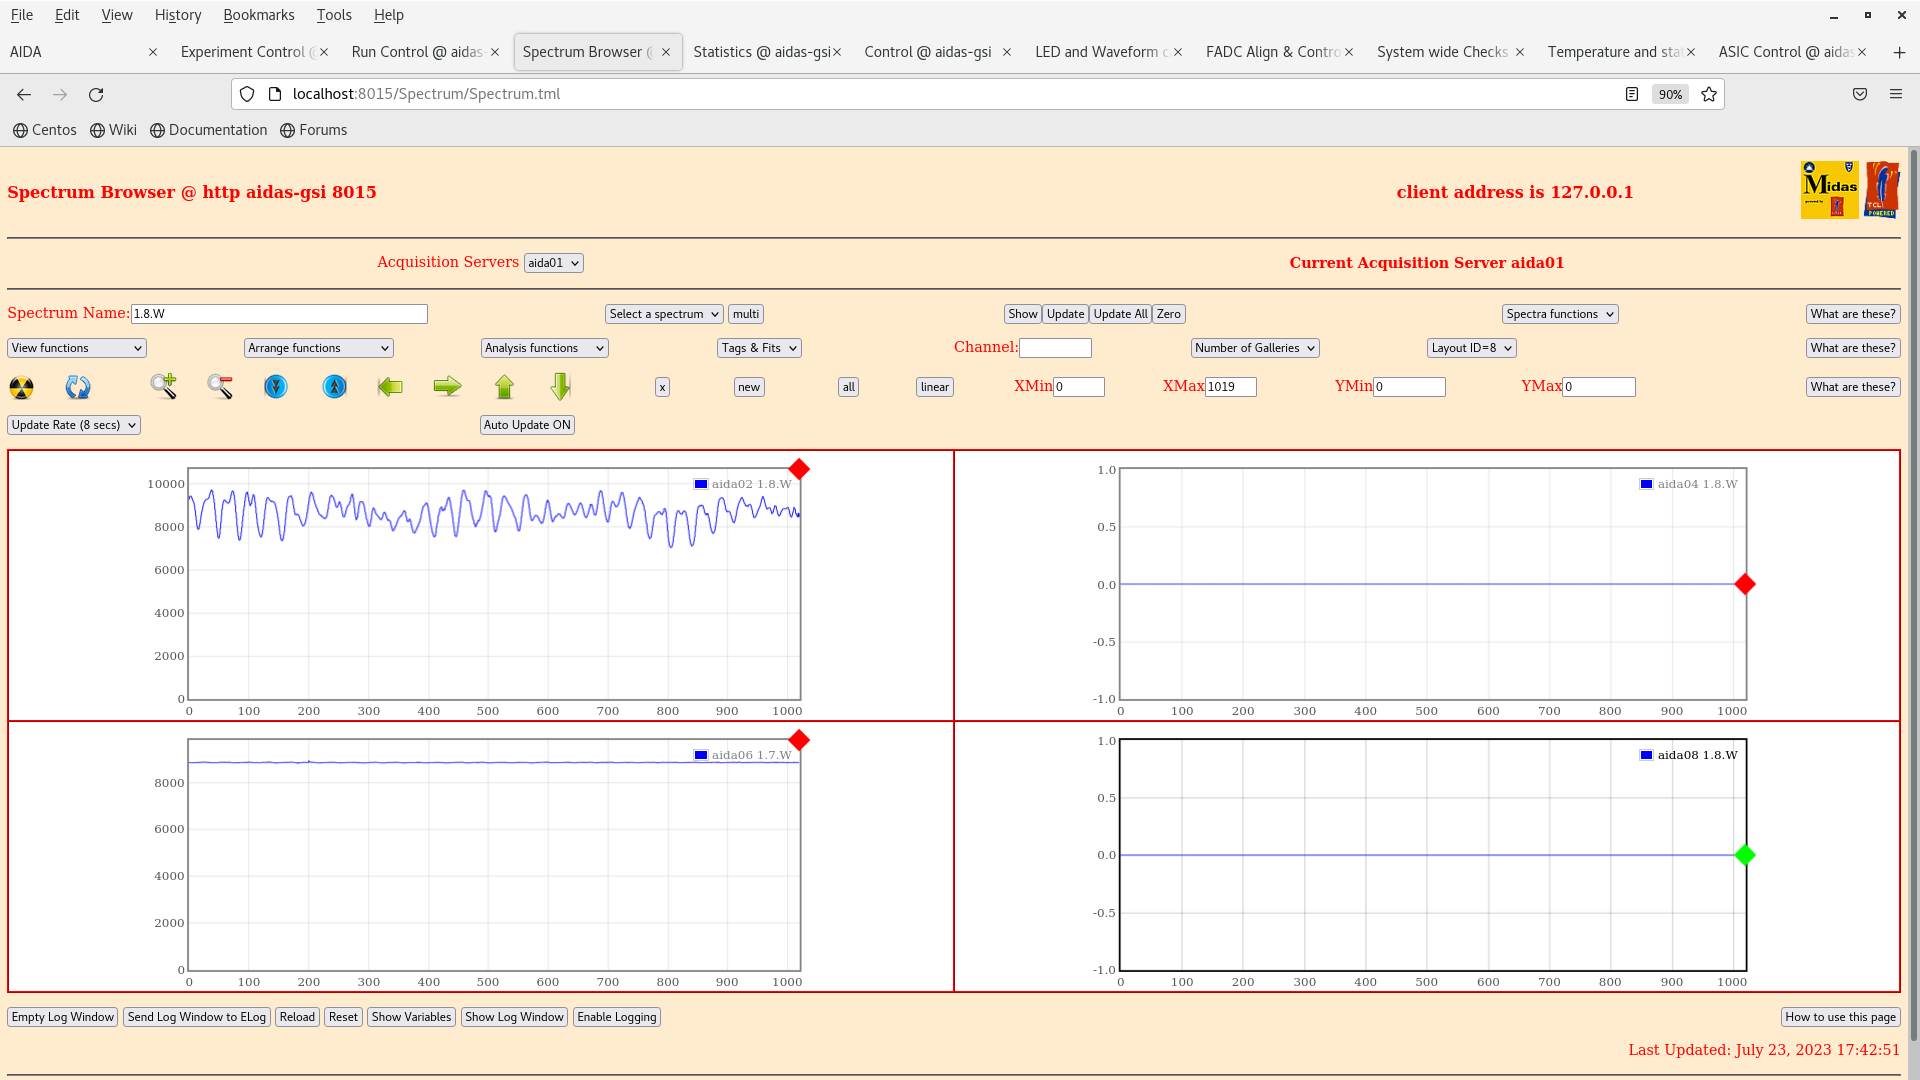Click the green left arrow icon
This screenshot has width=1920, height=1080.
(x=390, y=387)
